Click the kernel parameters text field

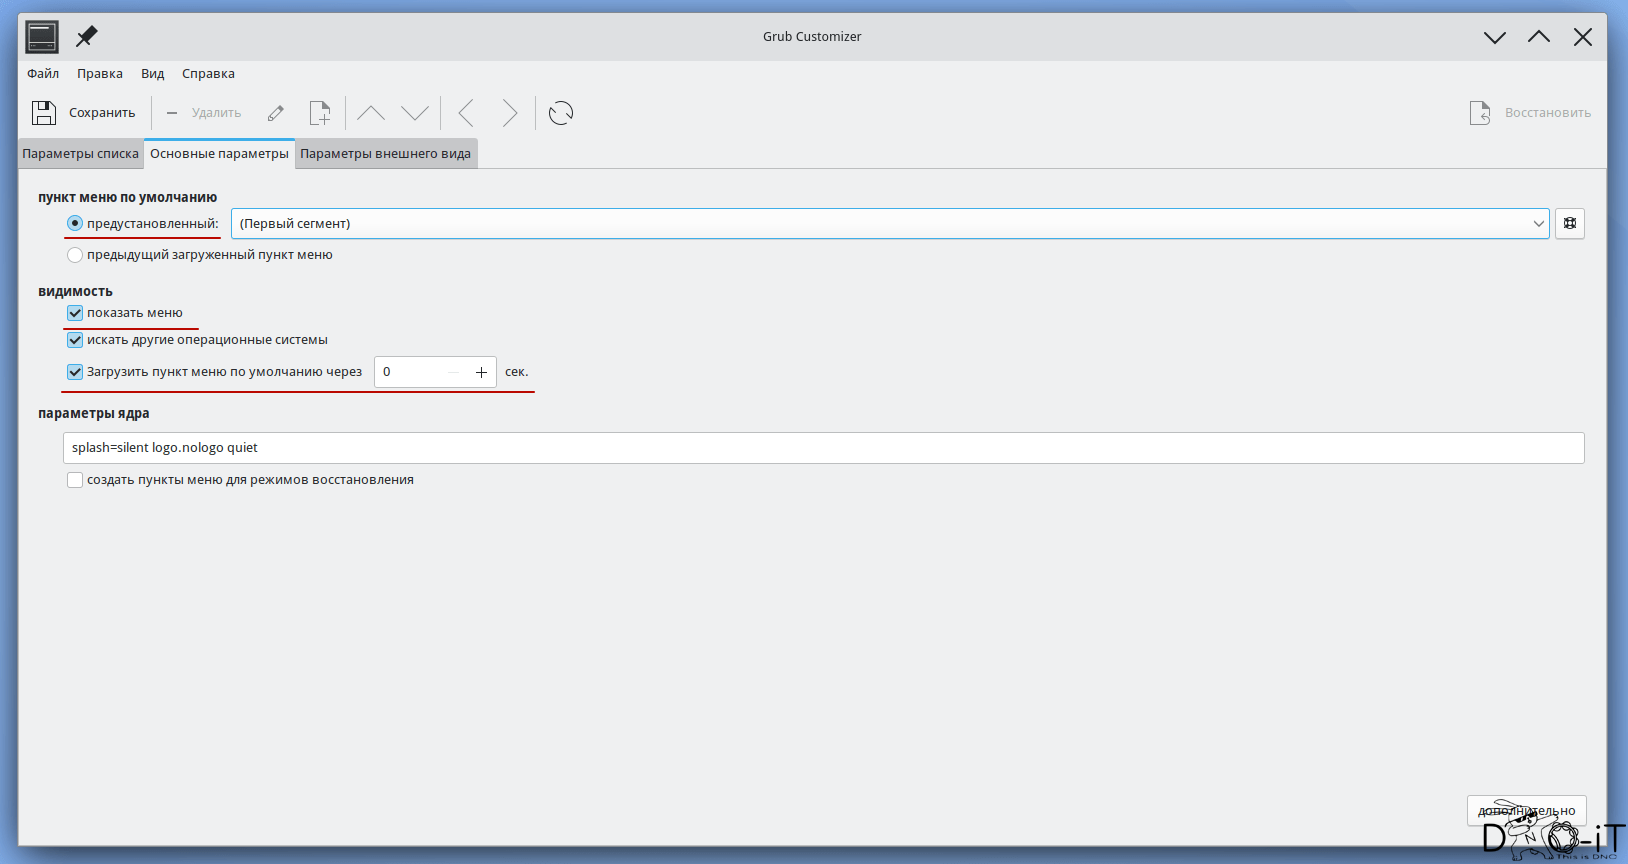point(822,448)
